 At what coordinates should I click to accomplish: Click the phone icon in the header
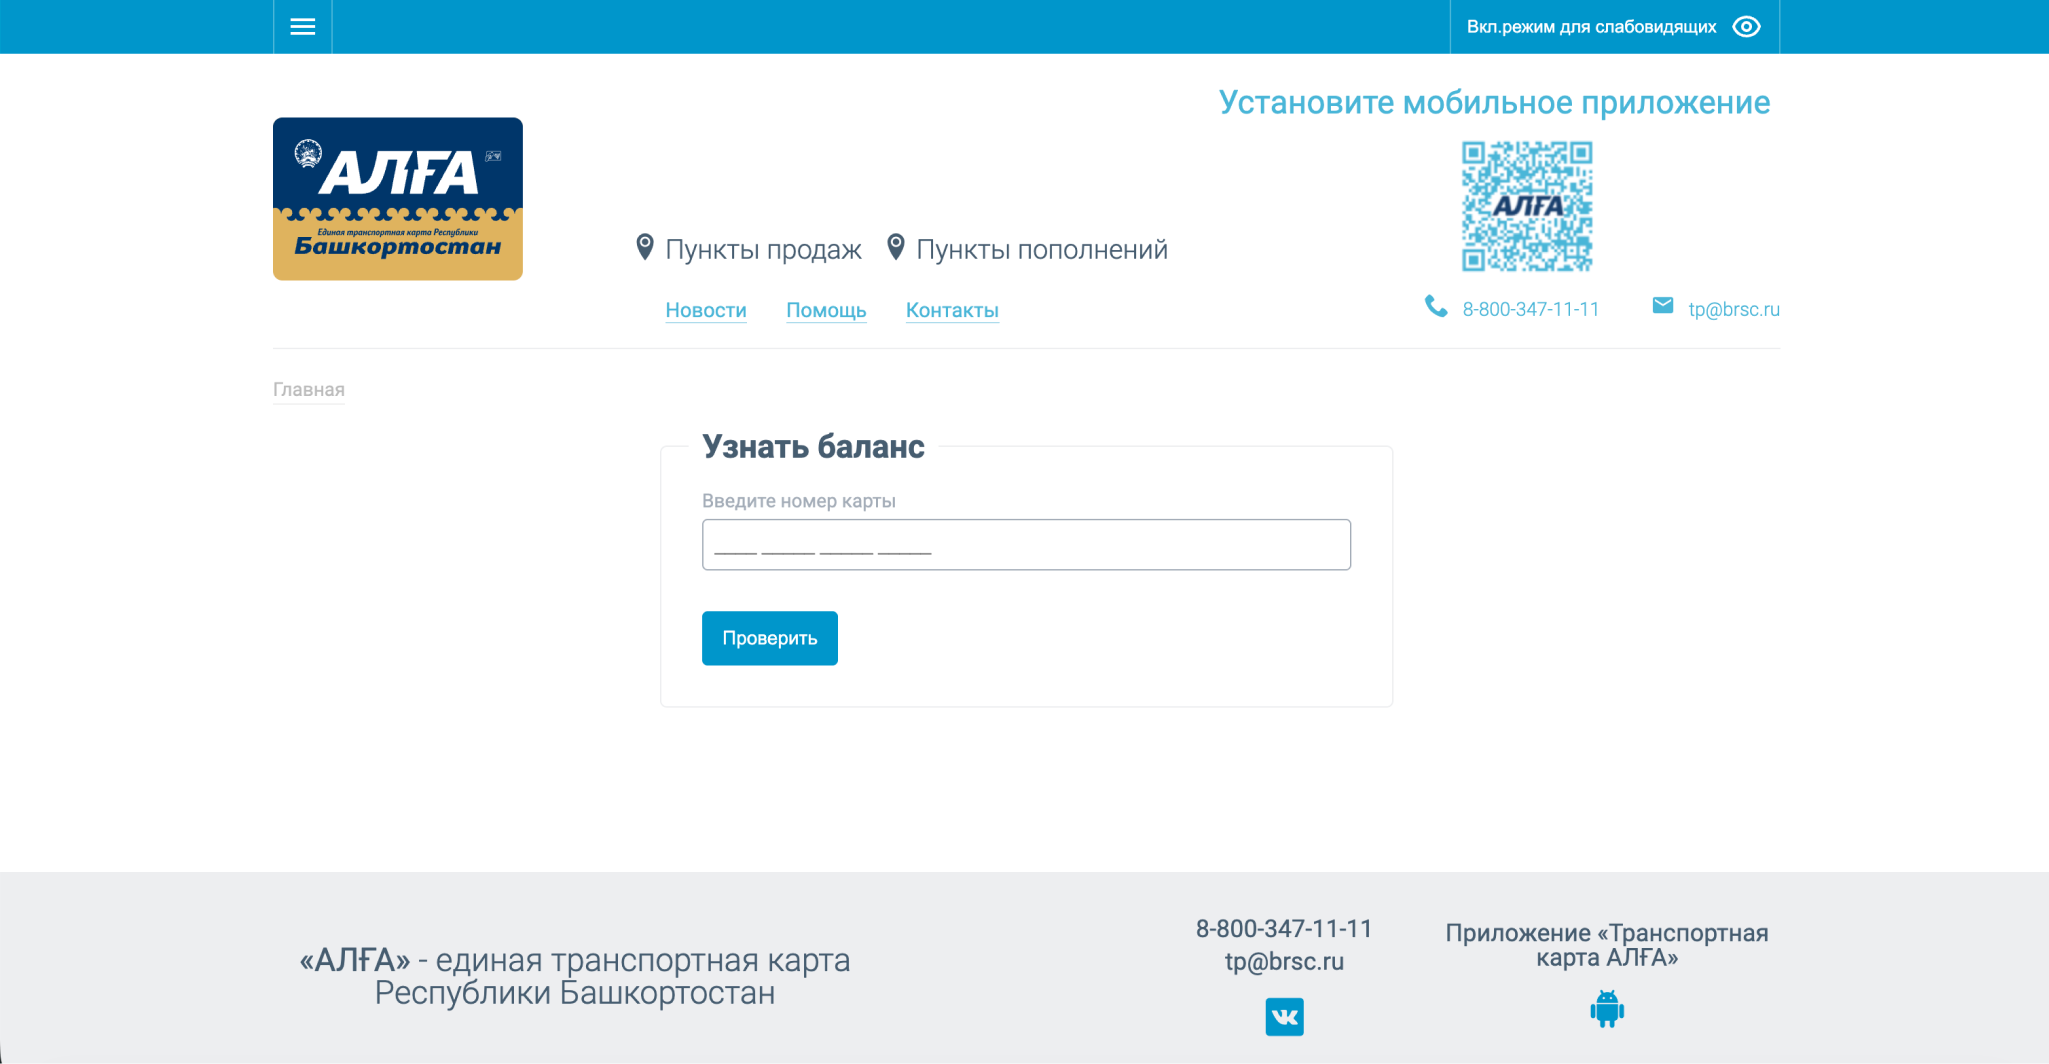1436,306
